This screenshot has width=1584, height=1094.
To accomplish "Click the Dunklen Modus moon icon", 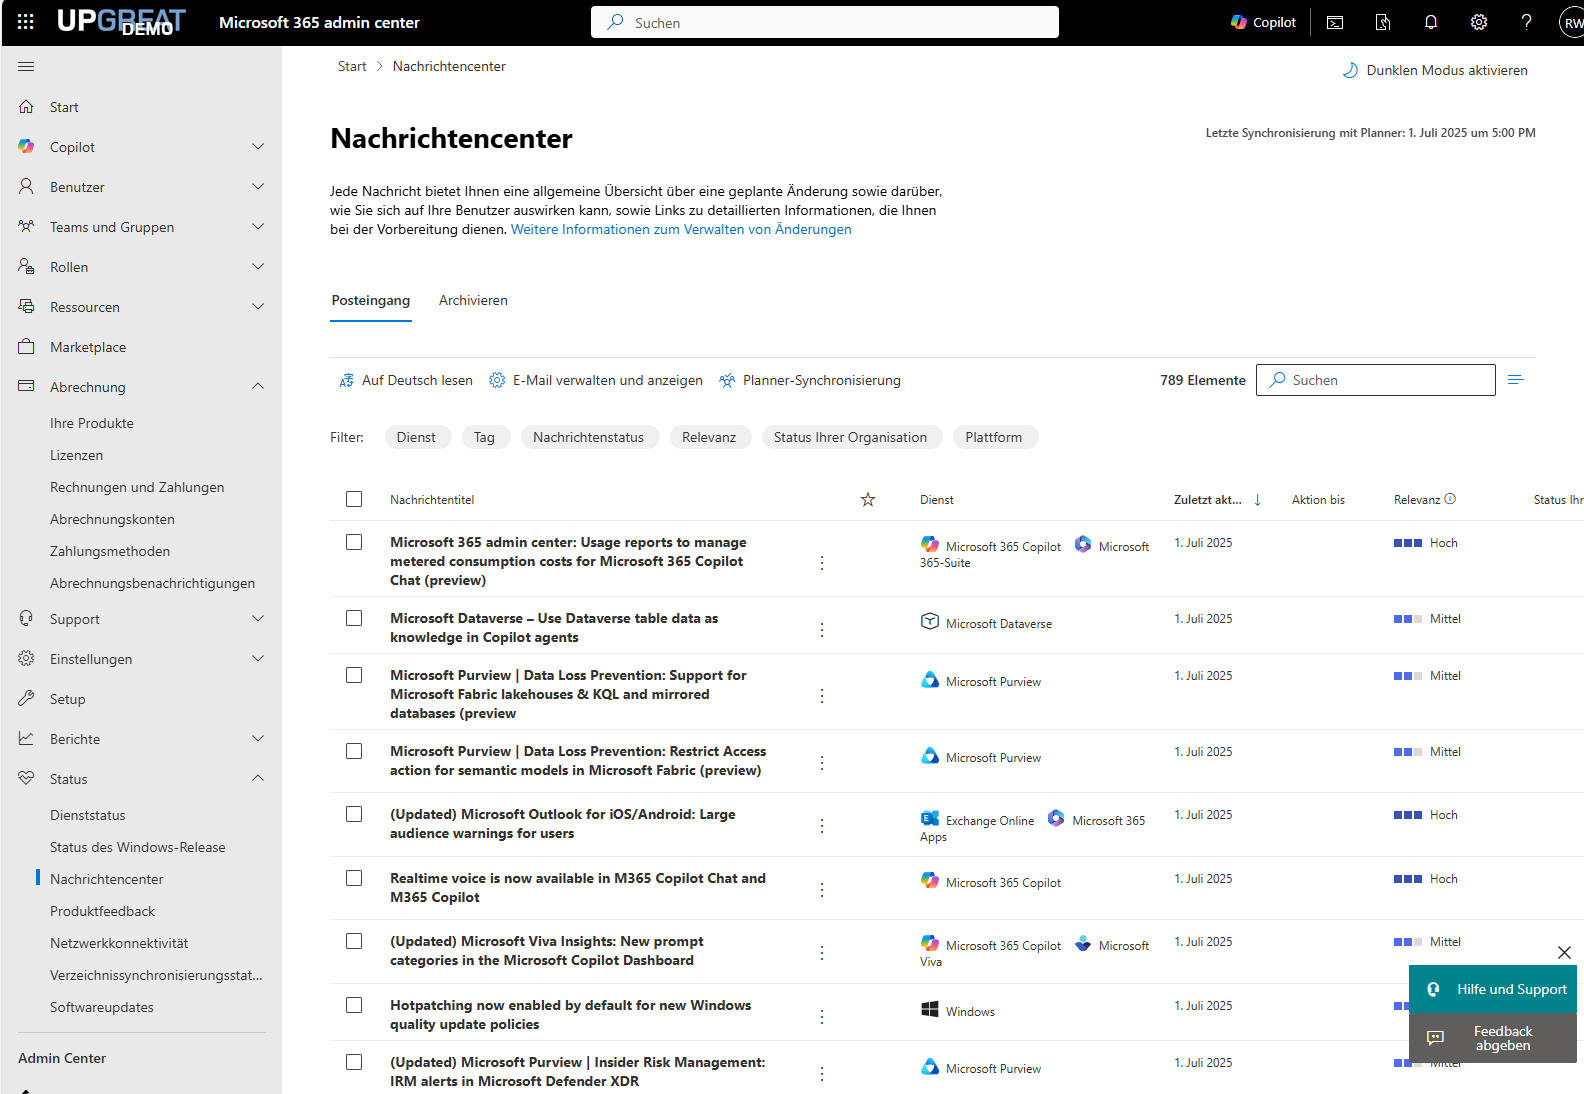I will [1350, 70].
